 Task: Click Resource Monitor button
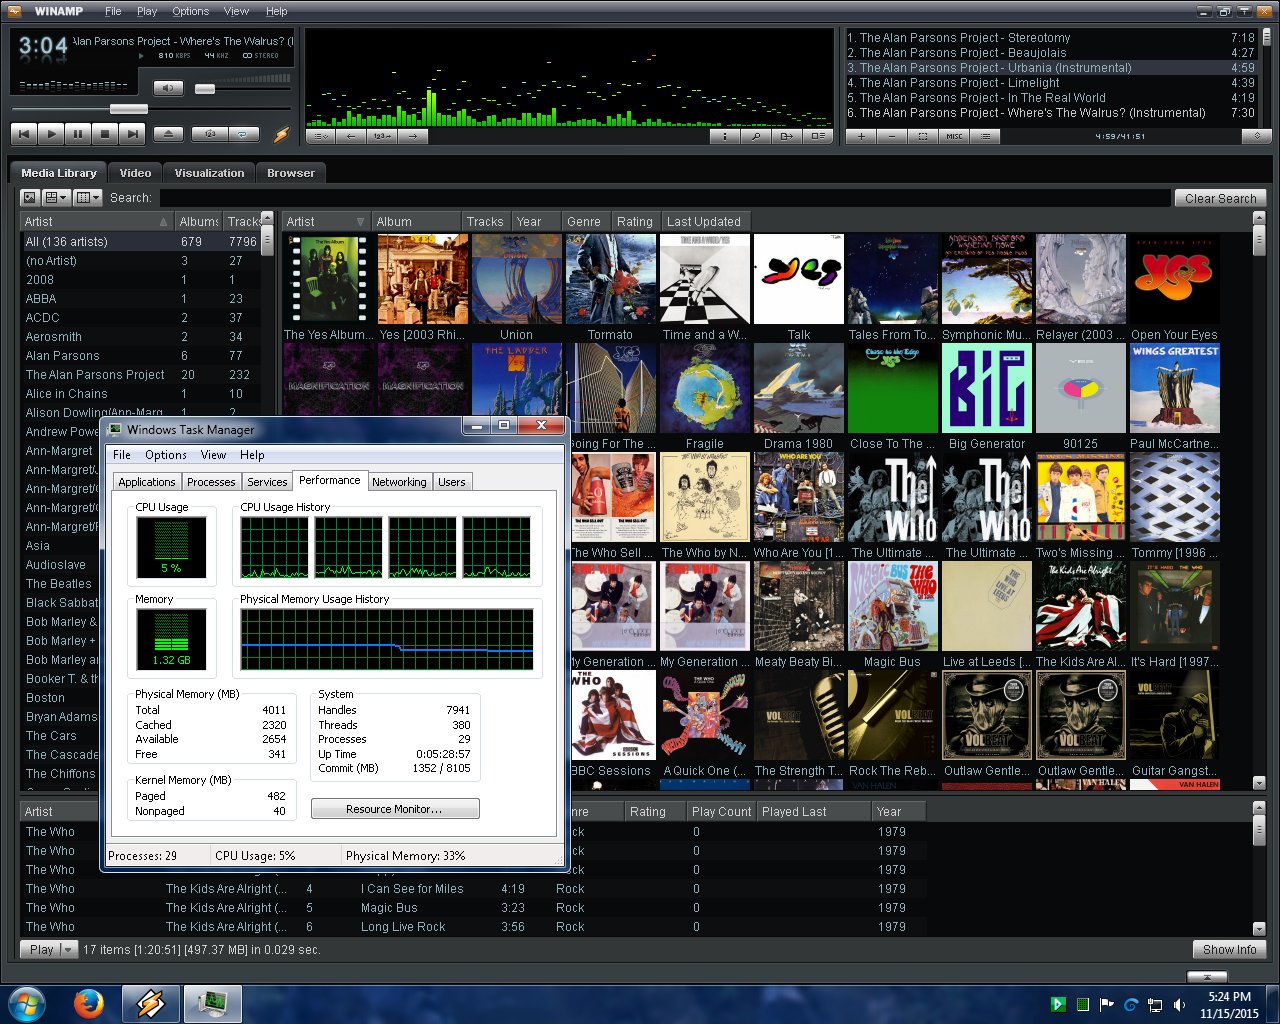click(x=395, y=809)
